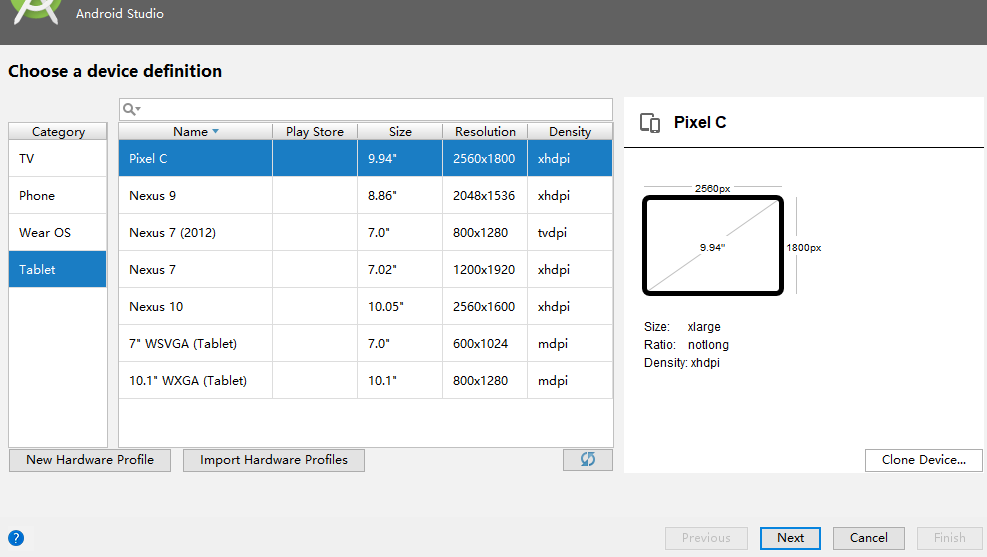Select the Tablet category
This screenshot has width=987, height=557.
point(57,269)
